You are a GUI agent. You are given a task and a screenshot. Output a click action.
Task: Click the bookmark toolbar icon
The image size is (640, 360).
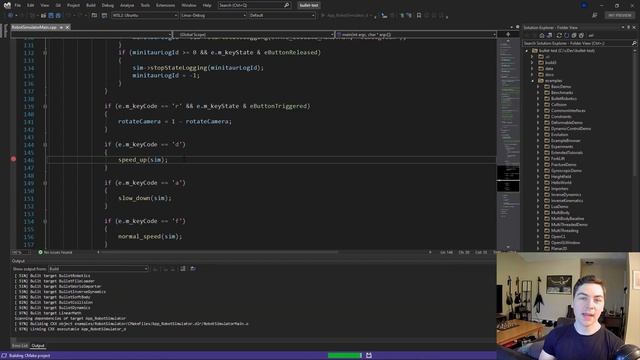(x=419, y=16)
